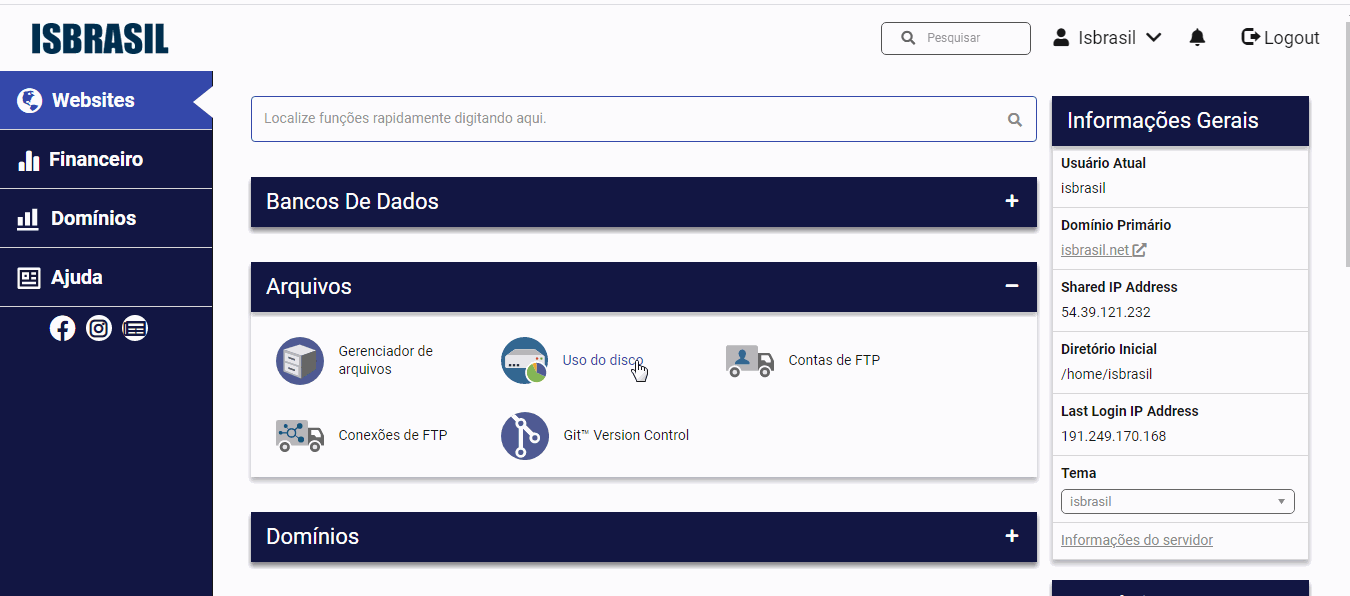Click the notification bell icon

[x=1197, y=37]
